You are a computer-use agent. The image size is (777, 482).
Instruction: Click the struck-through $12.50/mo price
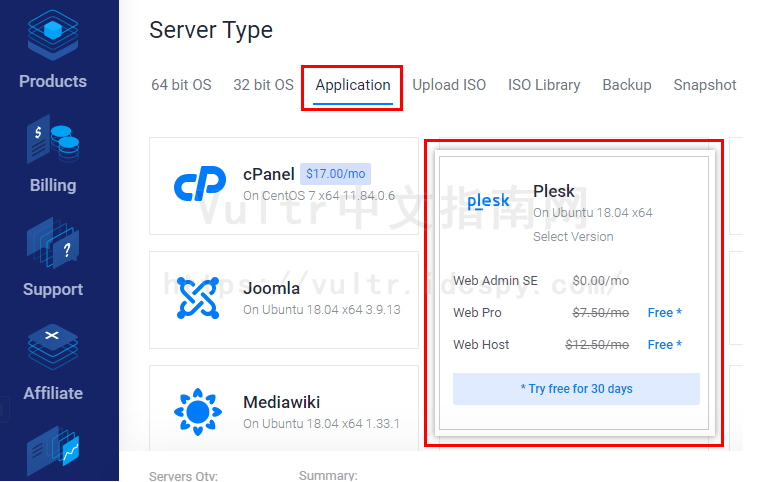coord(597,344)
